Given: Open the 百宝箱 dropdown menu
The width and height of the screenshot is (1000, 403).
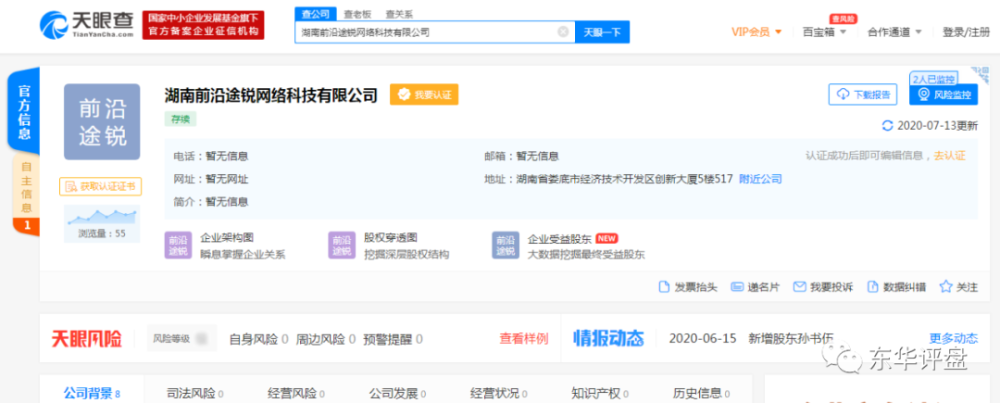Looking at the screenshot, I should click(x=824, y=32).
